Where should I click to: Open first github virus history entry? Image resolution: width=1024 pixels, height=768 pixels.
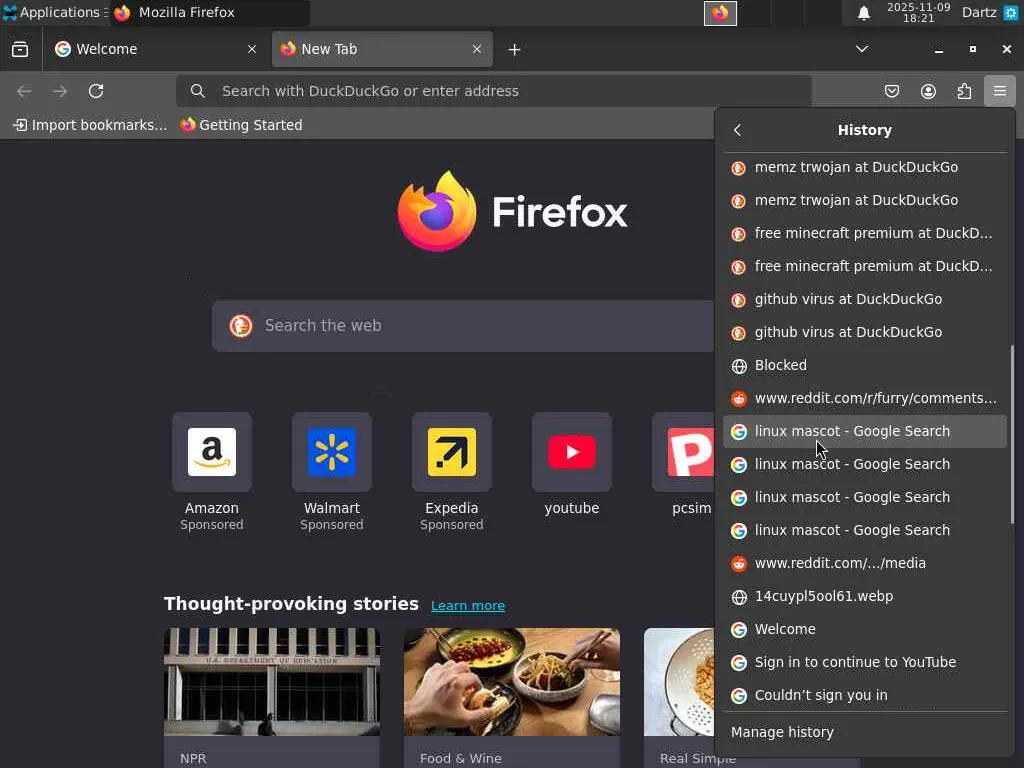pyautogui.click(x=865, y=299)
